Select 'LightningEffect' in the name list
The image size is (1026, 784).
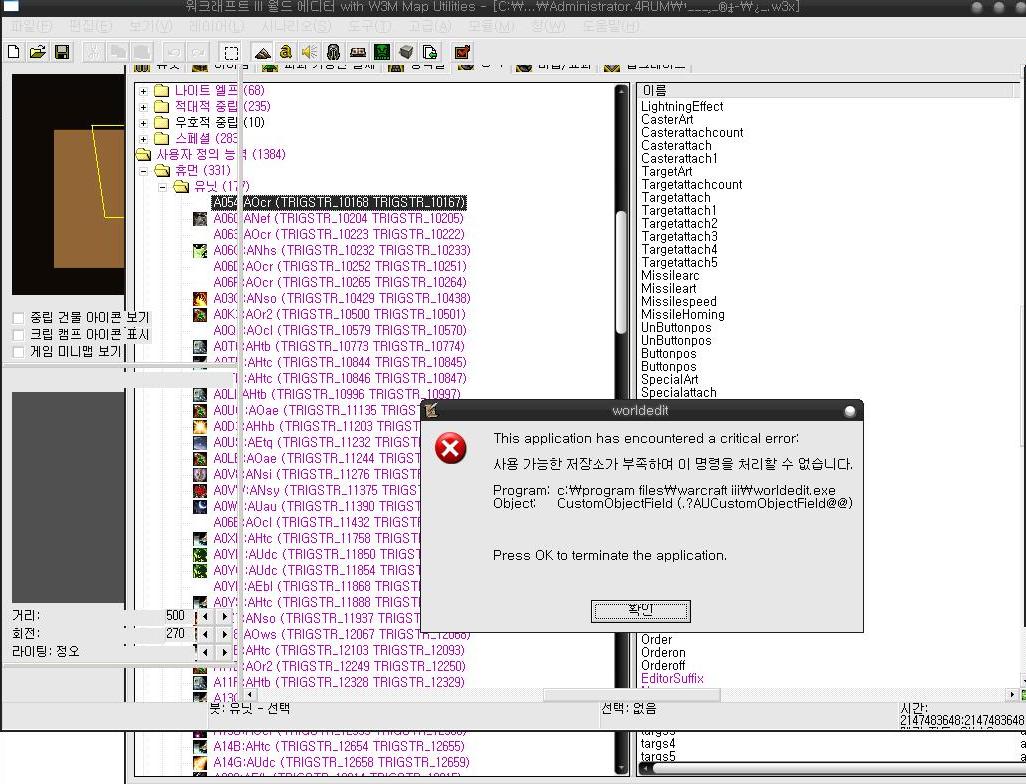click(682, 107)
